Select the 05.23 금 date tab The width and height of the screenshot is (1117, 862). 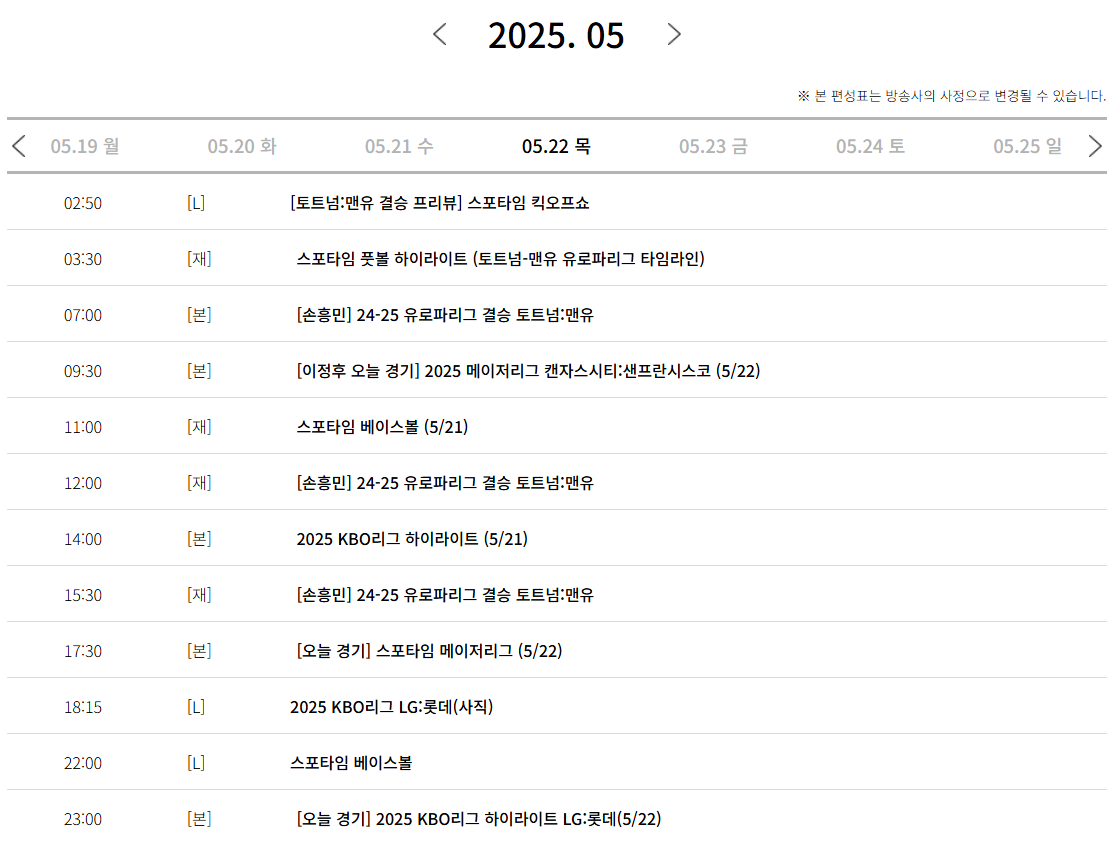click(713, 146)
